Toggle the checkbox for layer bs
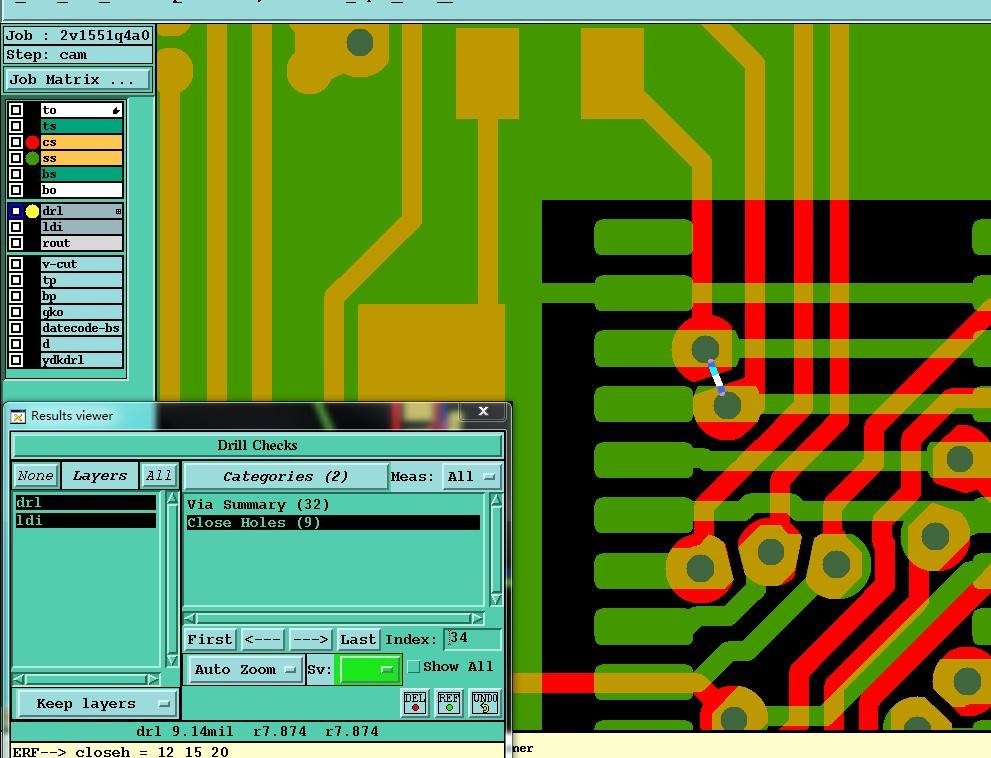This screenshot has width=991, height=758. (16, 174)
